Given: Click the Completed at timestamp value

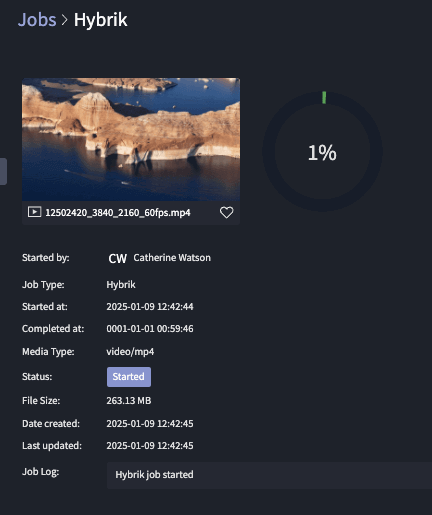Looking at the screenshot, I should click(150, 329).
